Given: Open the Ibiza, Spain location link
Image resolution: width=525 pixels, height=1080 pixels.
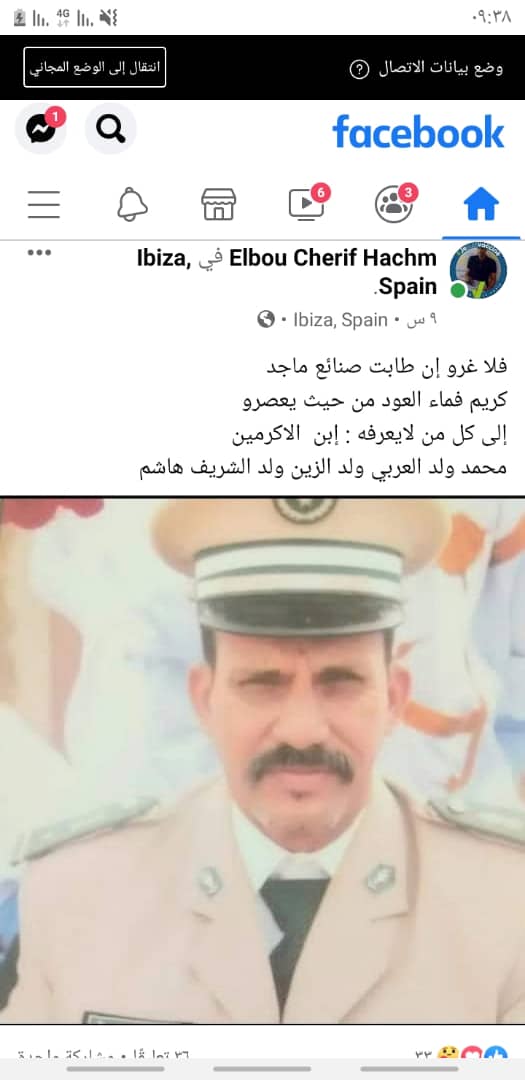Looking at the screenshot, I should tap(340, 320).
